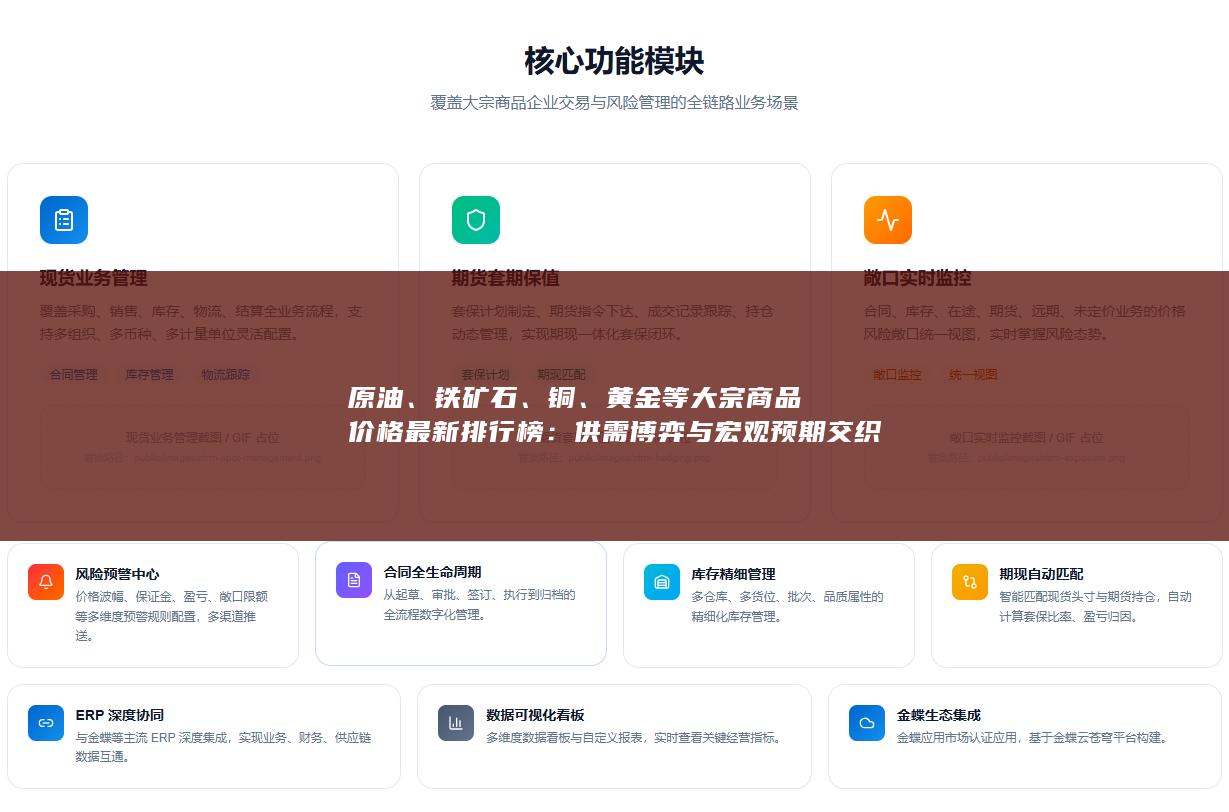Viewport: 1229px width, 812px height.
Task: Click the blue link icon of ERP 深度协同
Action: pos(46,723)
